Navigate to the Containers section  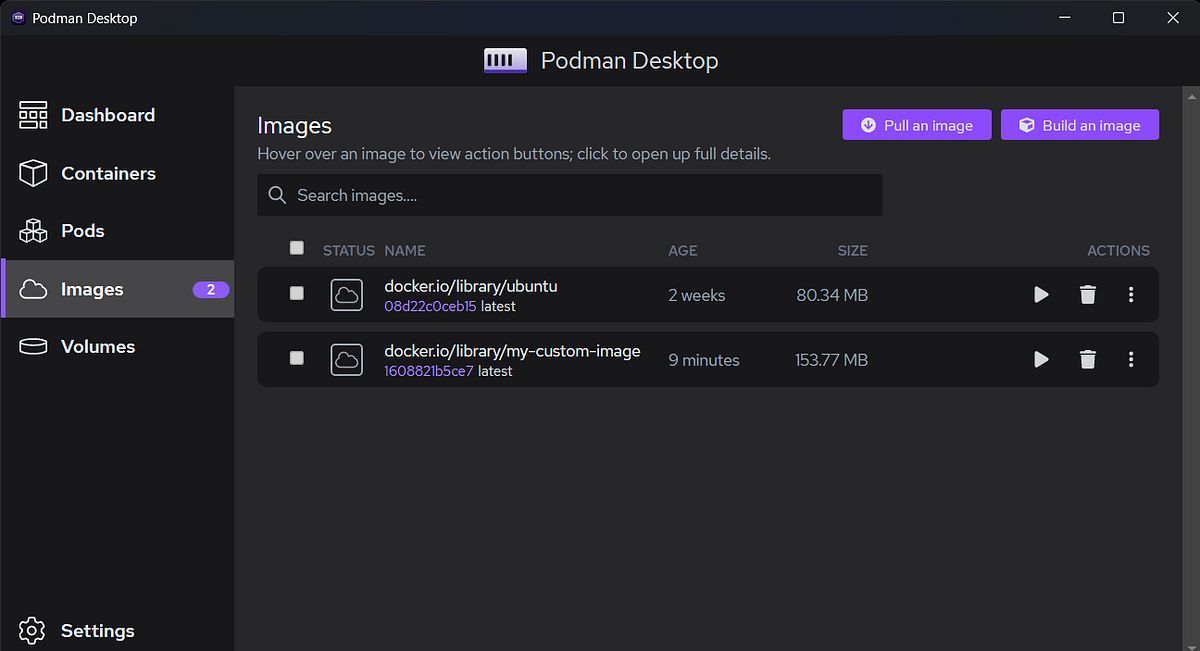(x=108, y=173)
